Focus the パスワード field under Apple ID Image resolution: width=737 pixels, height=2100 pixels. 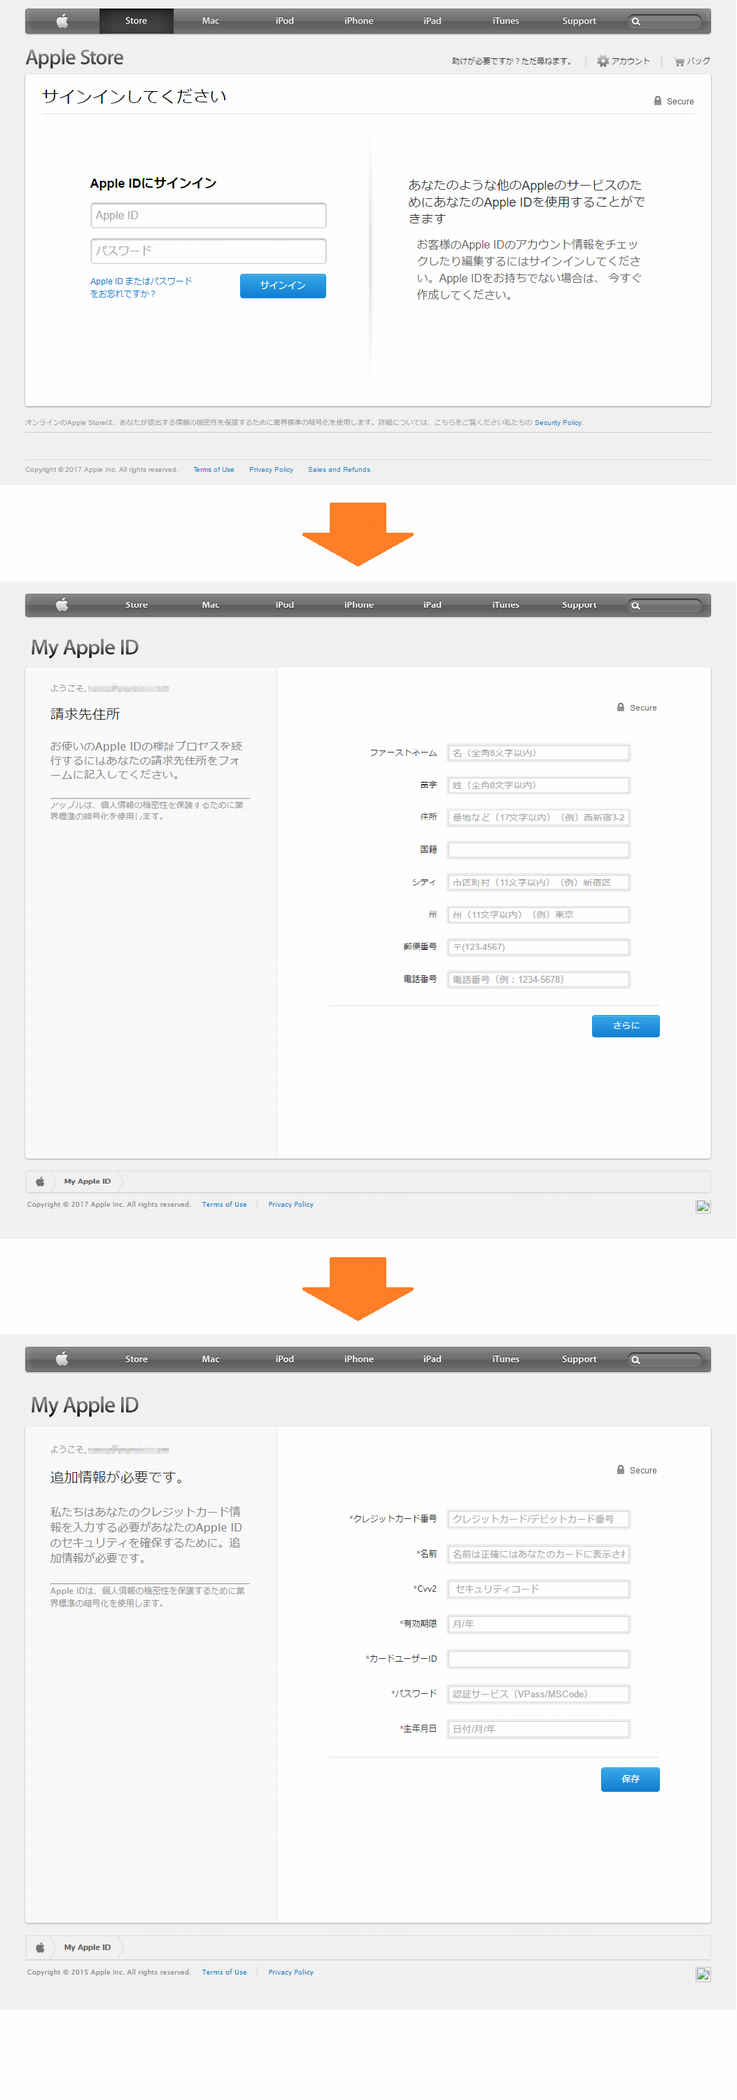click(x=208, y=251)
